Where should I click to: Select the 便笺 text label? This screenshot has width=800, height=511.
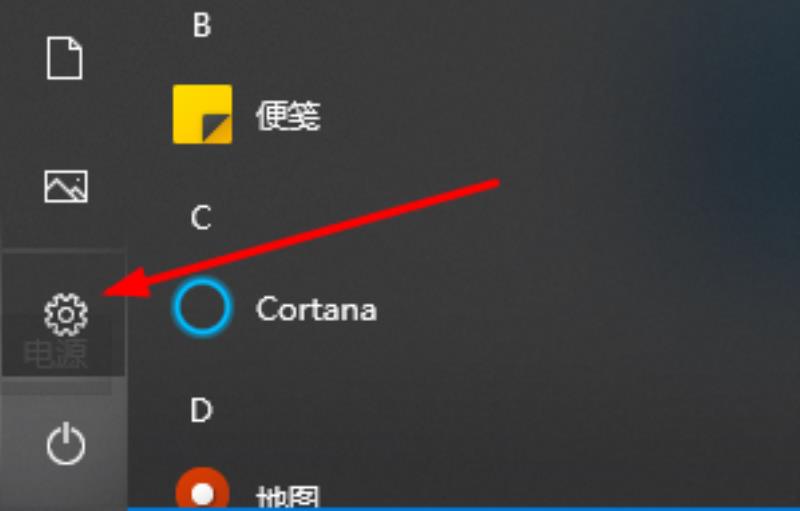(288, 115)
